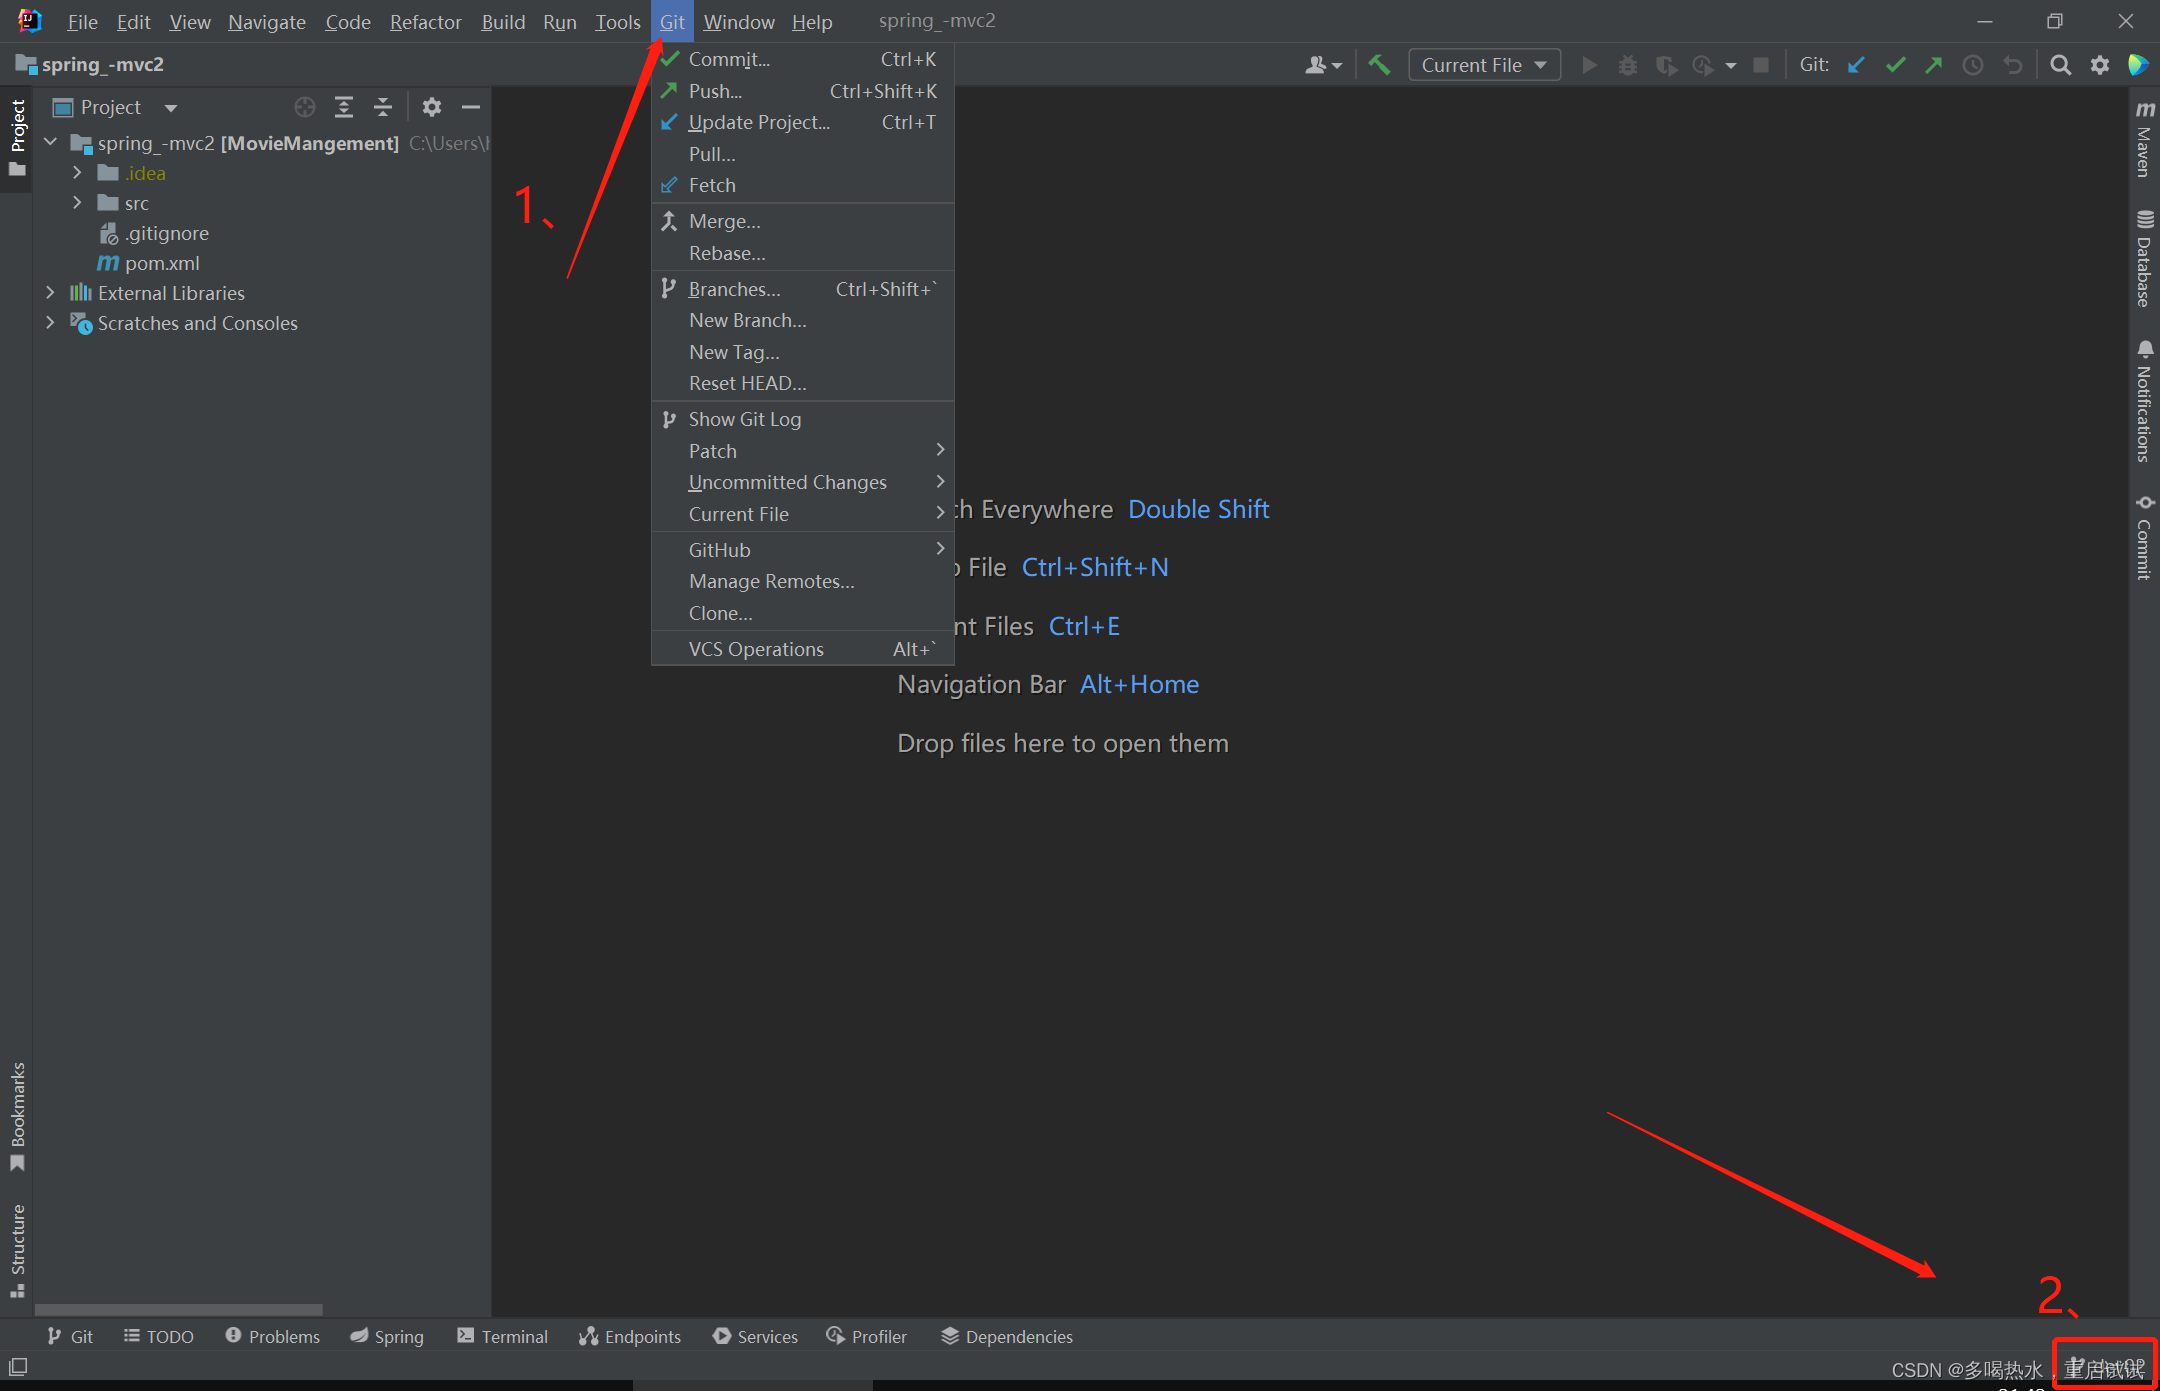Toggle the Show Git Log option

748,419
